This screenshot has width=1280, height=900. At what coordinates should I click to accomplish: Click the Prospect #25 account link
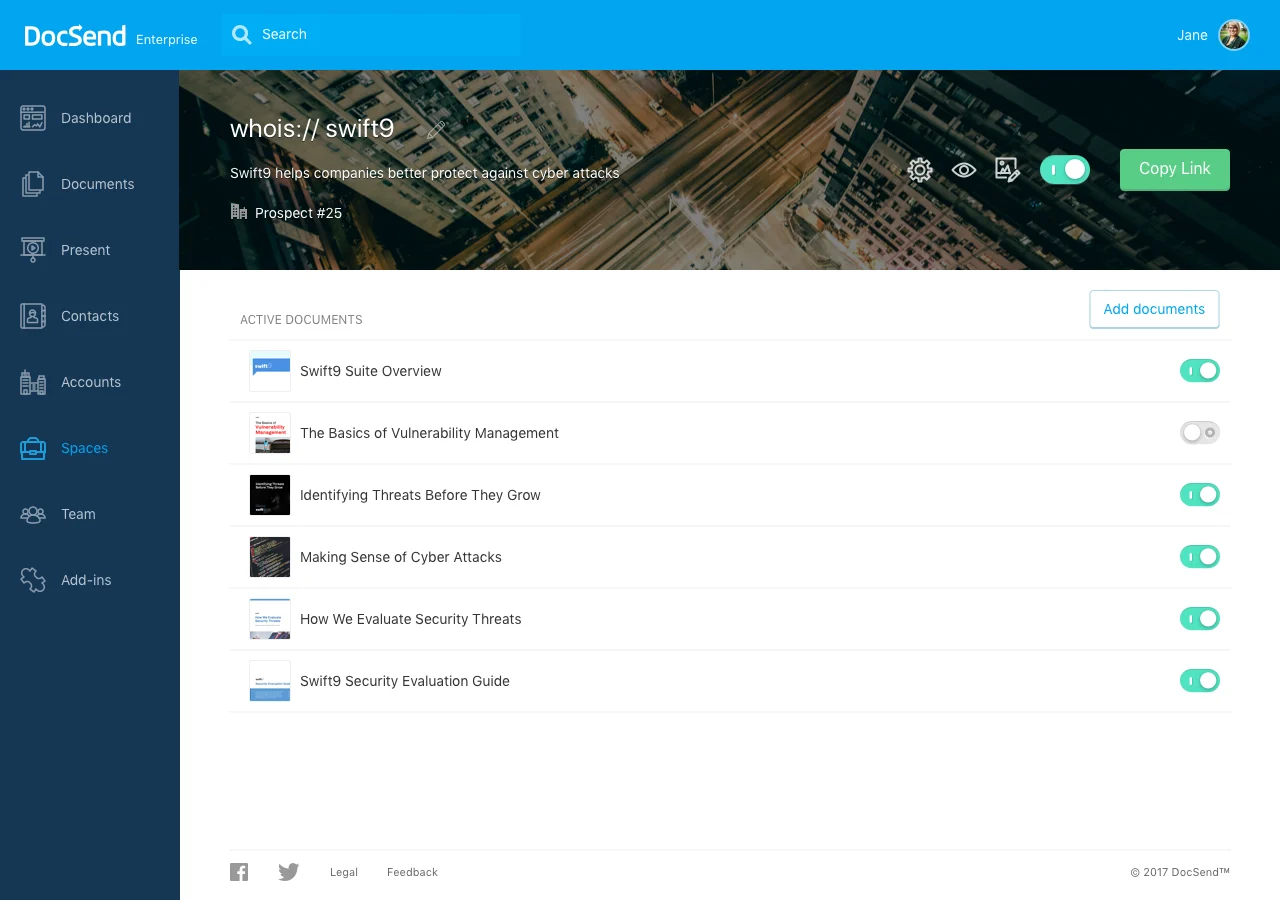point(298,213)
